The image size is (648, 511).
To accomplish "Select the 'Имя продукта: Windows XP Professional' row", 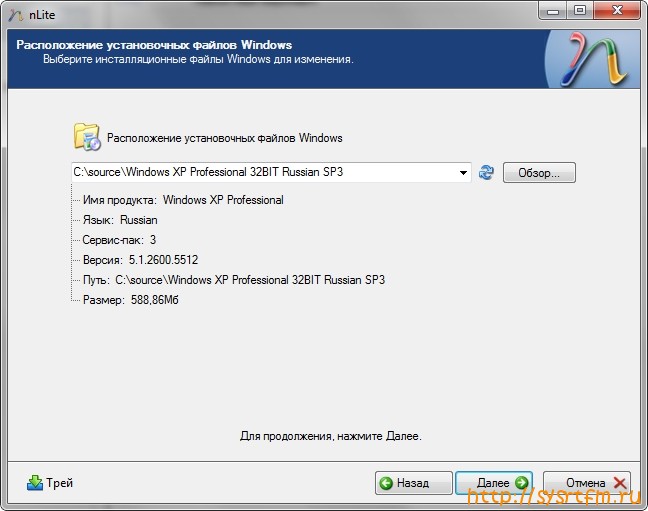I will [x=183, y=200].
